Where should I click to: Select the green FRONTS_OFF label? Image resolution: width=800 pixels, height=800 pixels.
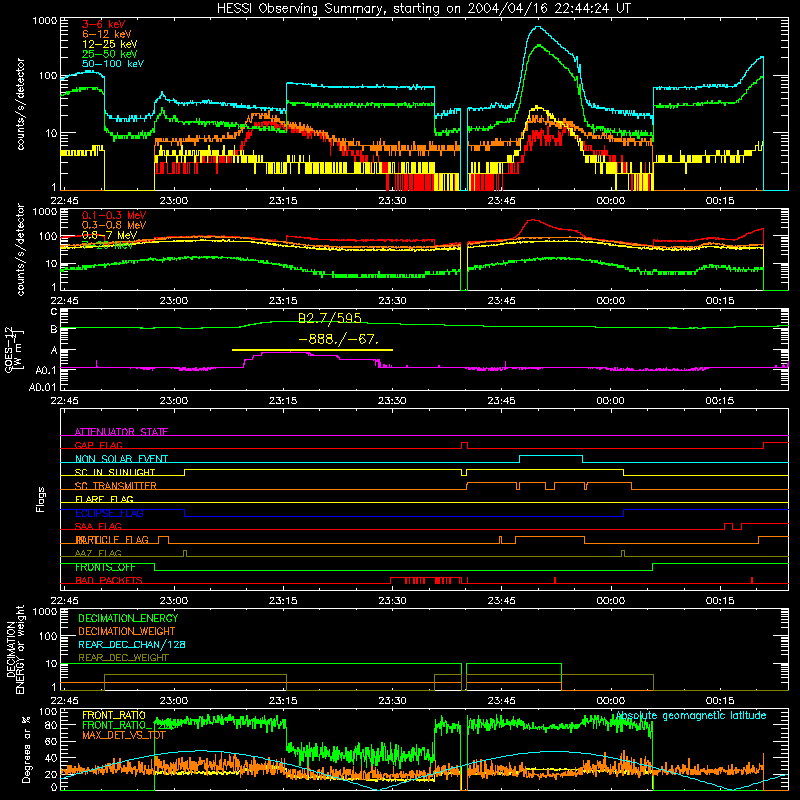[105, 567]
